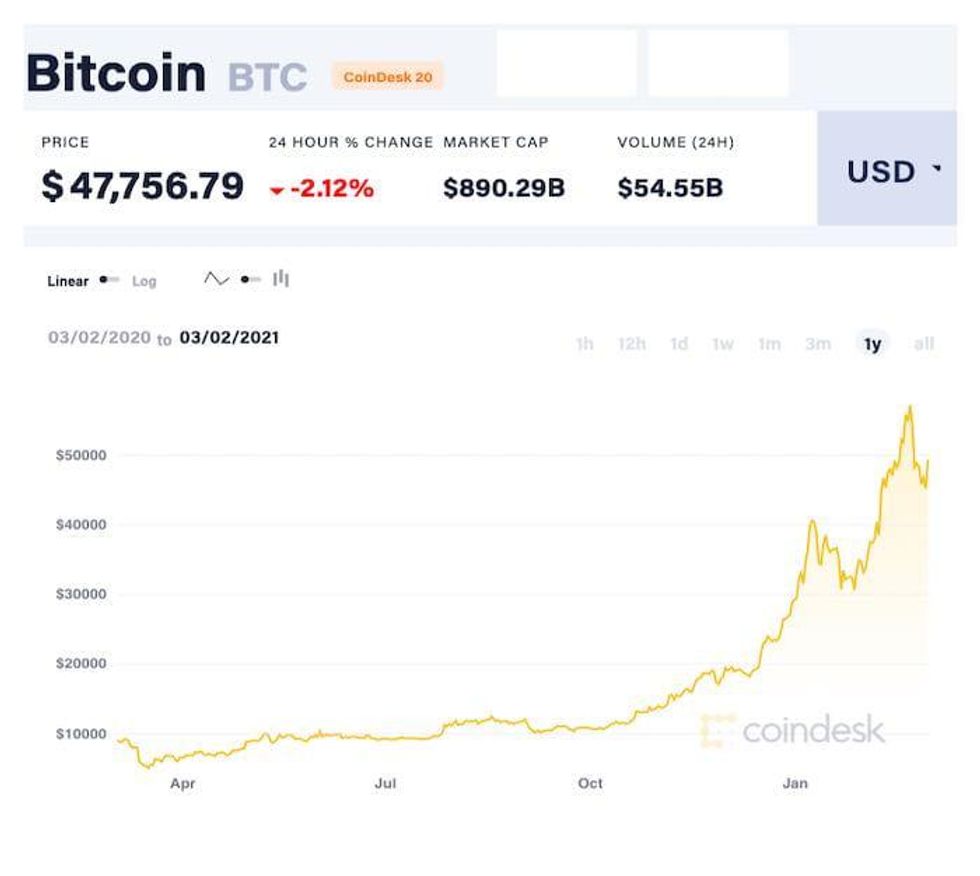The image size is (980, 876).
Task: Select the 1h time range
Action: (x=584, y=344)
